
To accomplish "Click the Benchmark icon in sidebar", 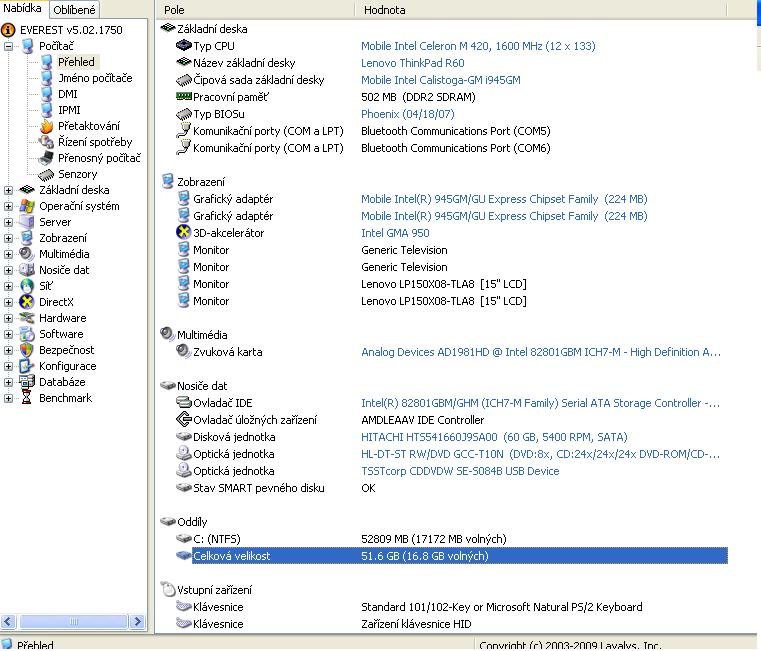I will (x=27, y=398).
